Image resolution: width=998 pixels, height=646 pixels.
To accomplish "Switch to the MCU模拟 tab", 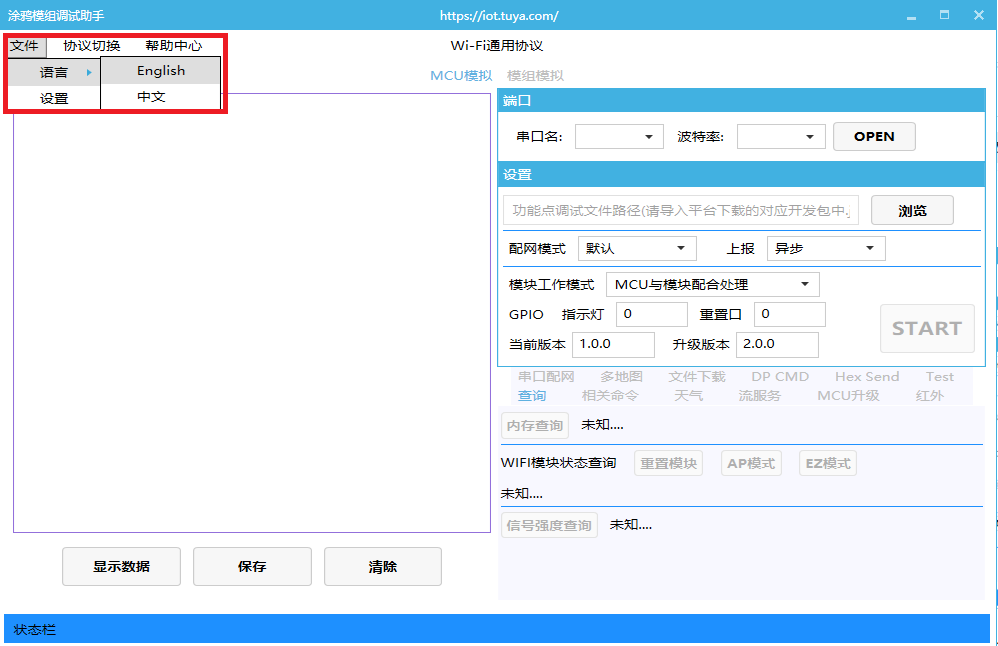I will [461, 76].
